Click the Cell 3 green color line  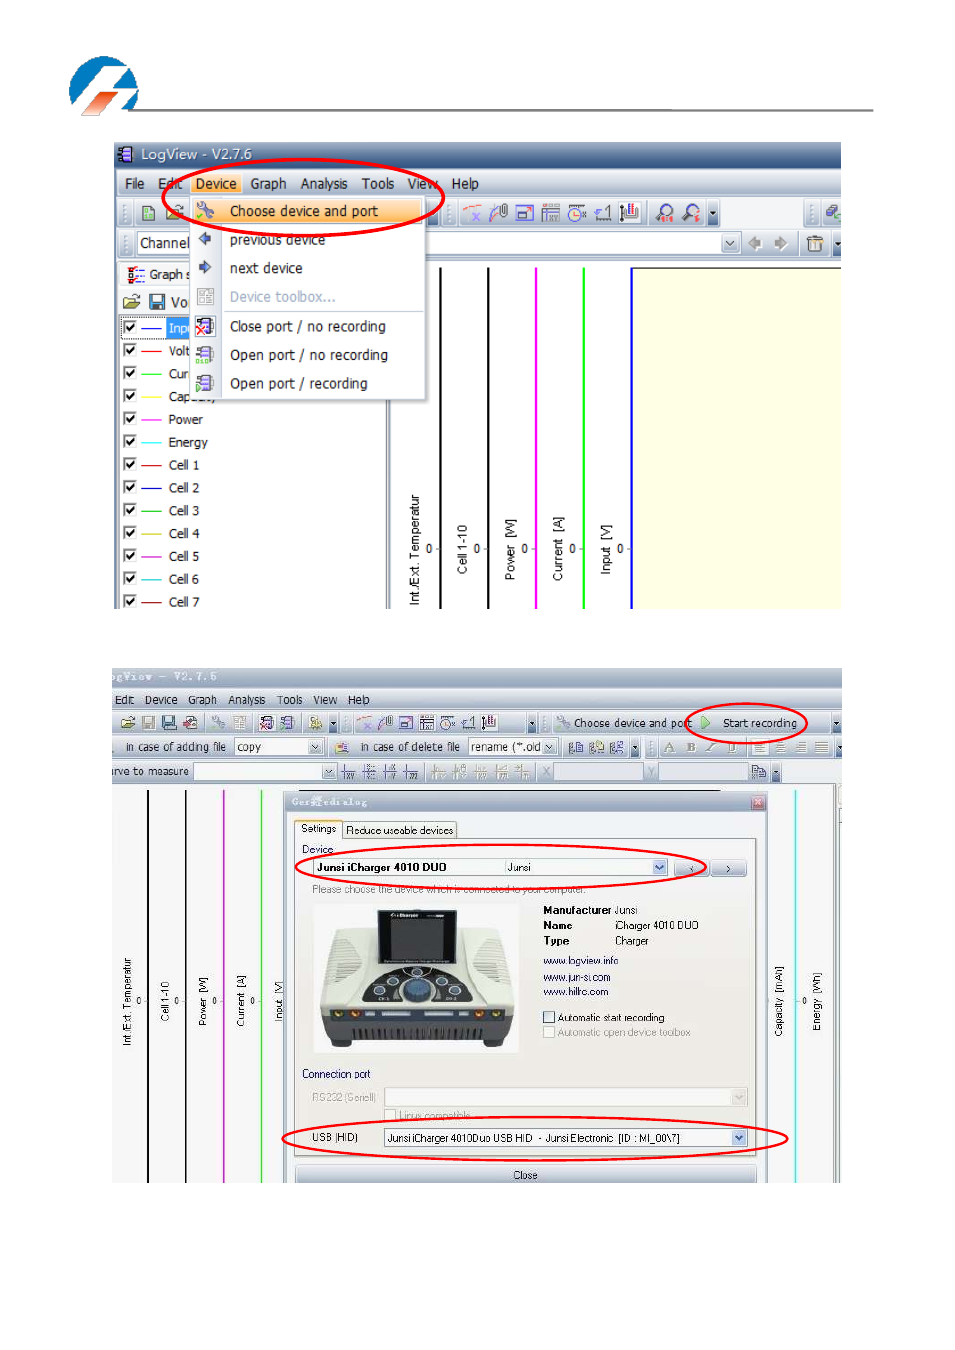pyautogui.click(x=151, y=511)
